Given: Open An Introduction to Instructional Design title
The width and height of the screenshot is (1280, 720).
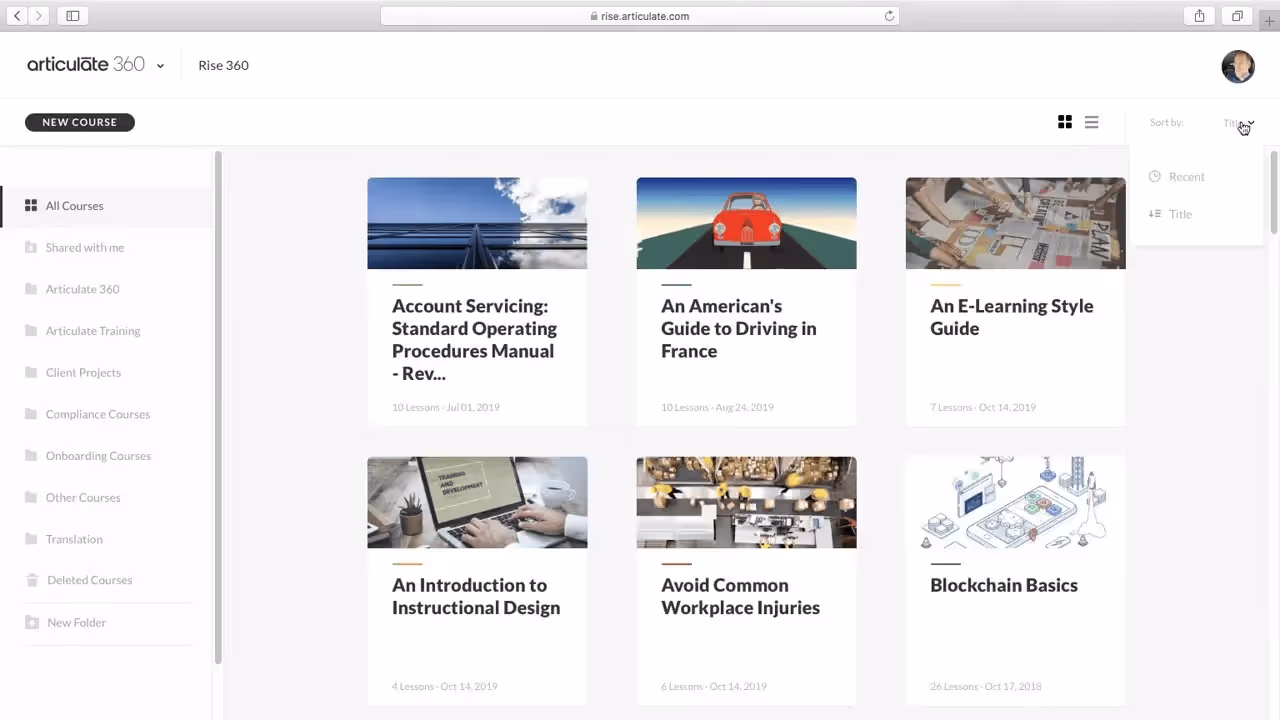Looking at the screenshot, I should coord(475,596).
